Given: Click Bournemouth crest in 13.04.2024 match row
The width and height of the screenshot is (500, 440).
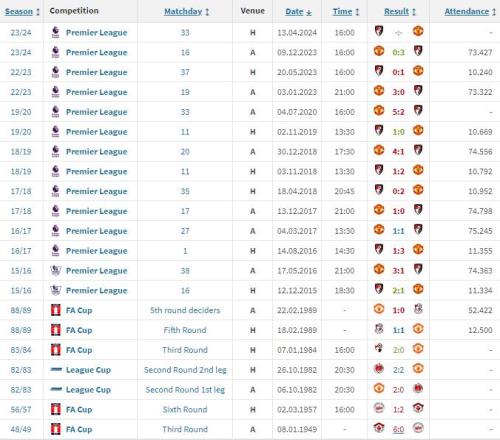Looking at the screenshot, I should (379, 31).
